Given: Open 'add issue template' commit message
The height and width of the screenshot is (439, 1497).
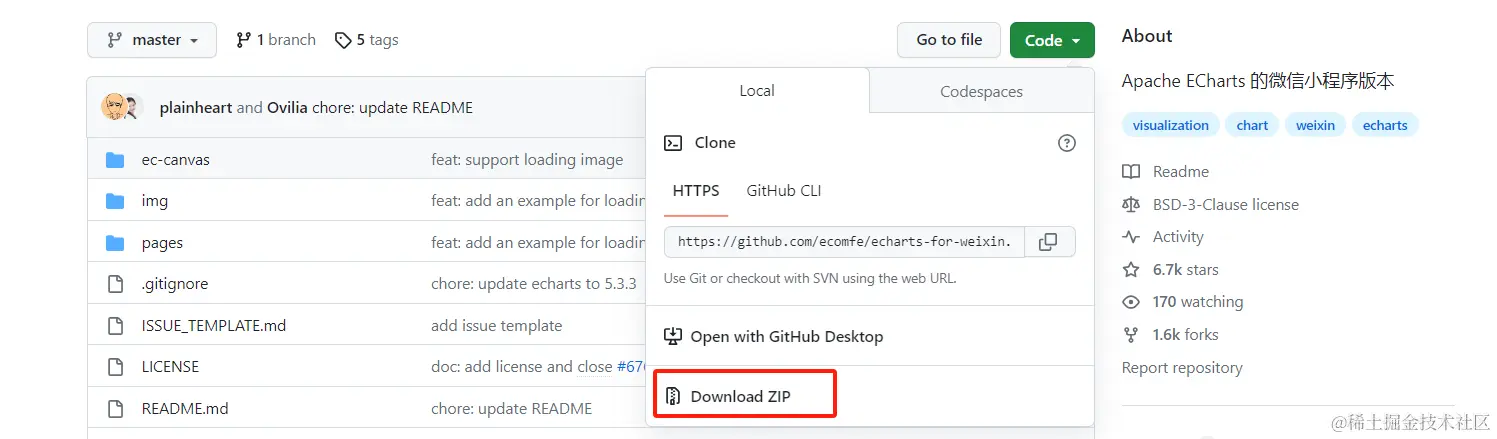Looking at the screenshot, I should (497, 326).
